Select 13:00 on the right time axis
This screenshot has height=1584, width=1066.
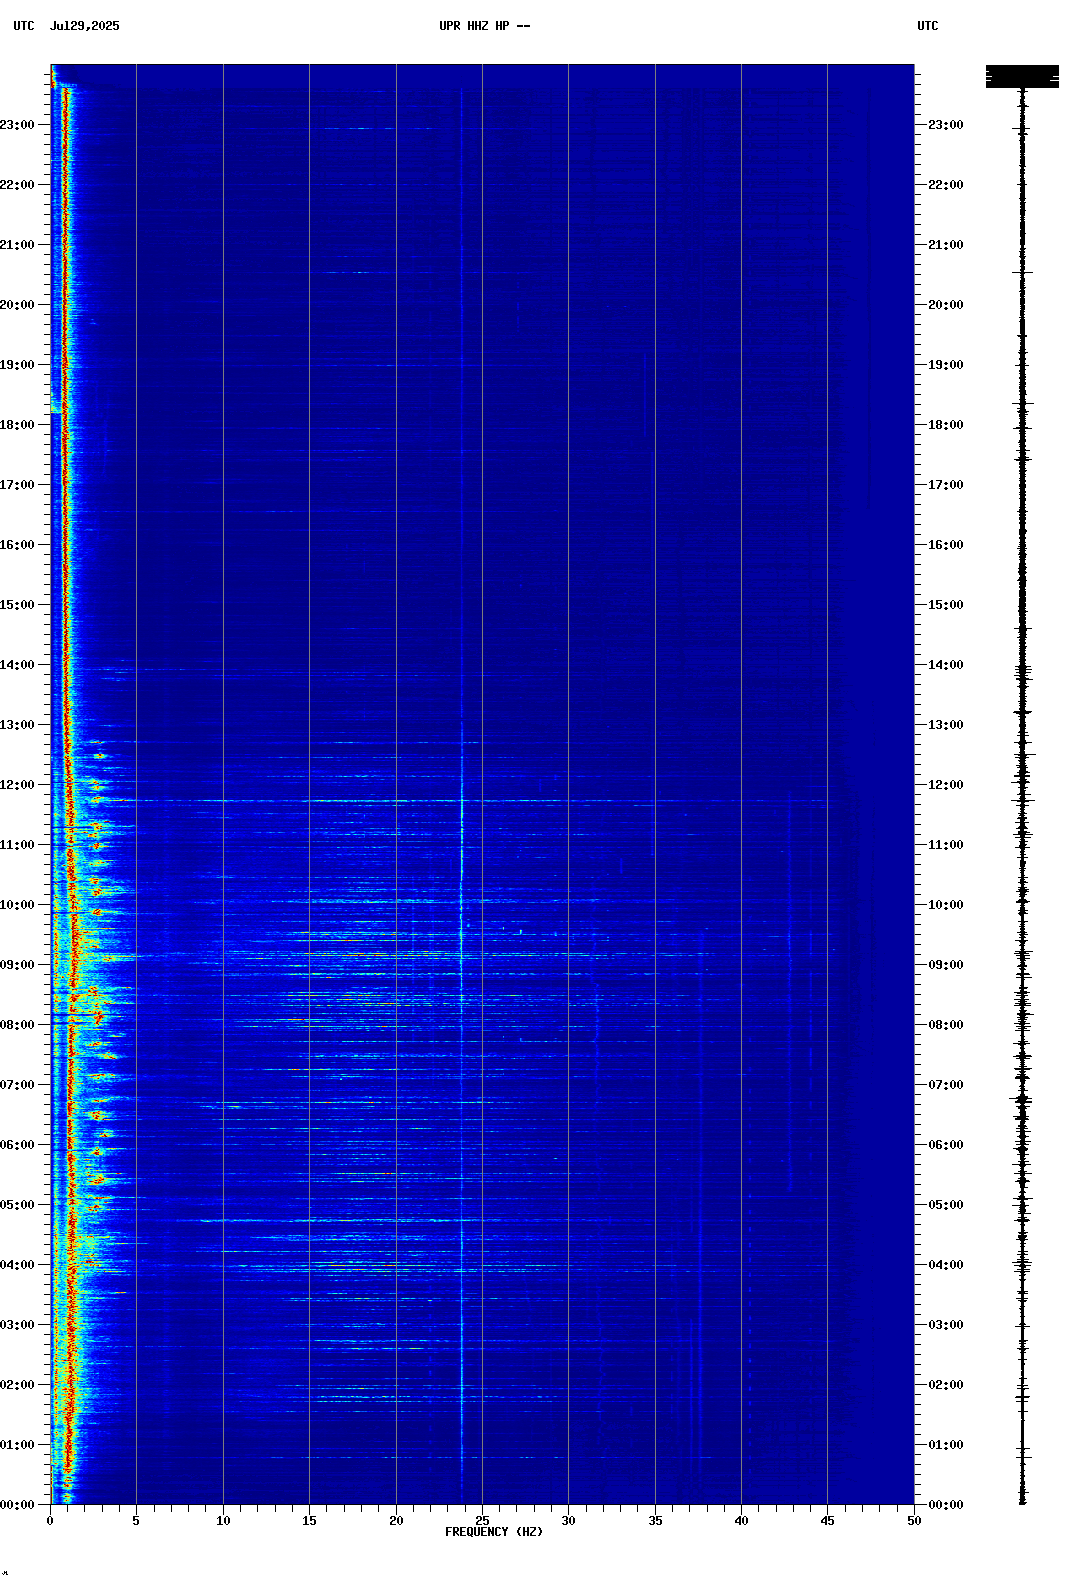click(946, 725)
